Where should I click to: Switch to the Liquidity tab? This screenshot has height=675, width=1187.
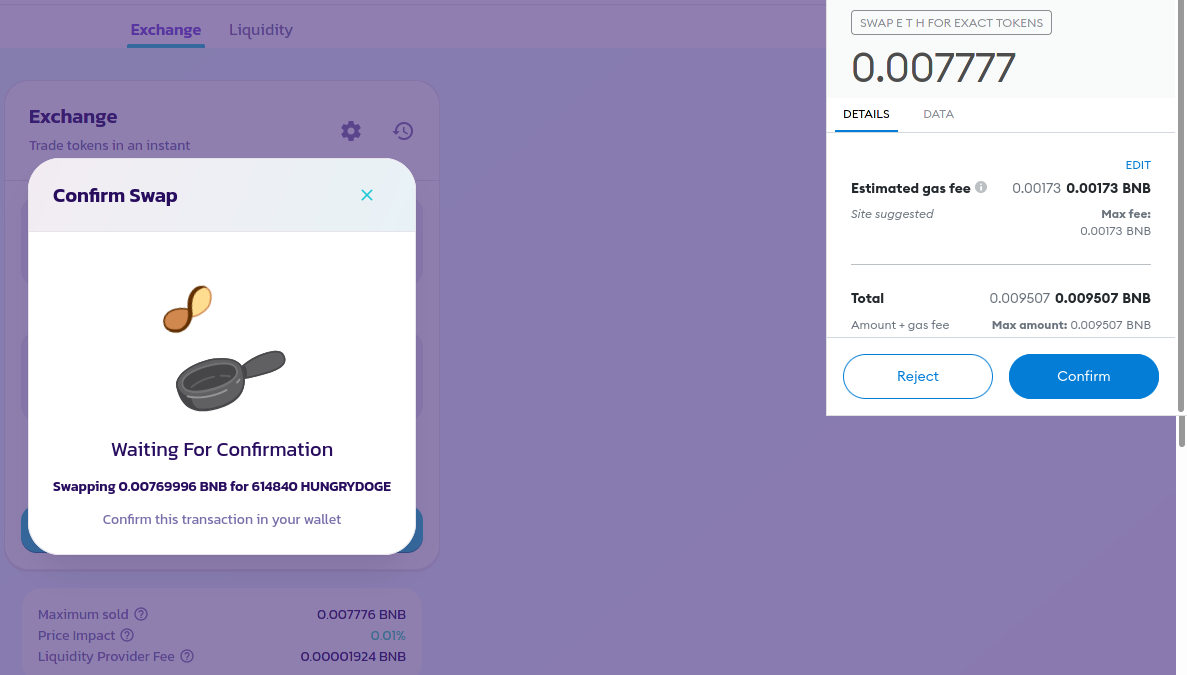[x=260, y=30]
